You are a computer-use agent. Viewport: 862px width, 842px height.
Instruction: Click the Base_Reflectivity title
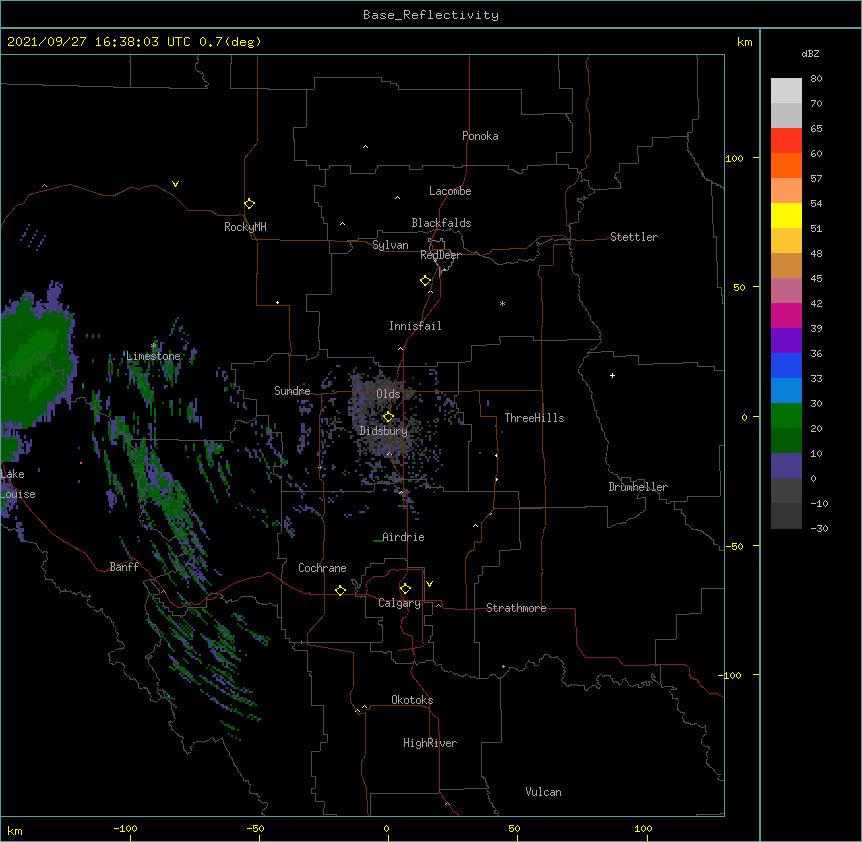click(431, 15)
